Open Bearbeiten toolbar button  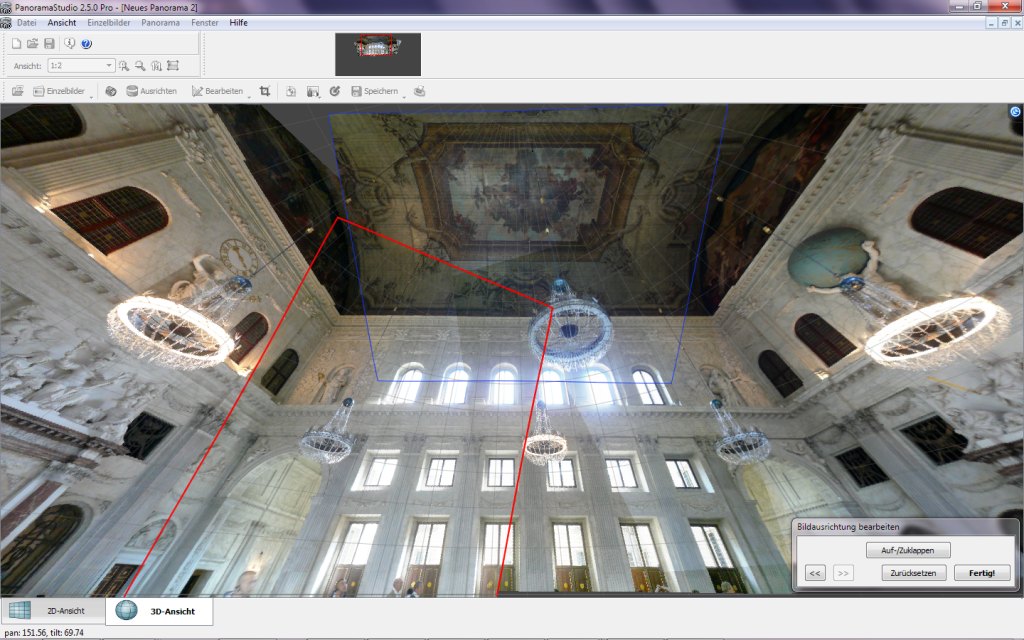[x=217, y=91]
